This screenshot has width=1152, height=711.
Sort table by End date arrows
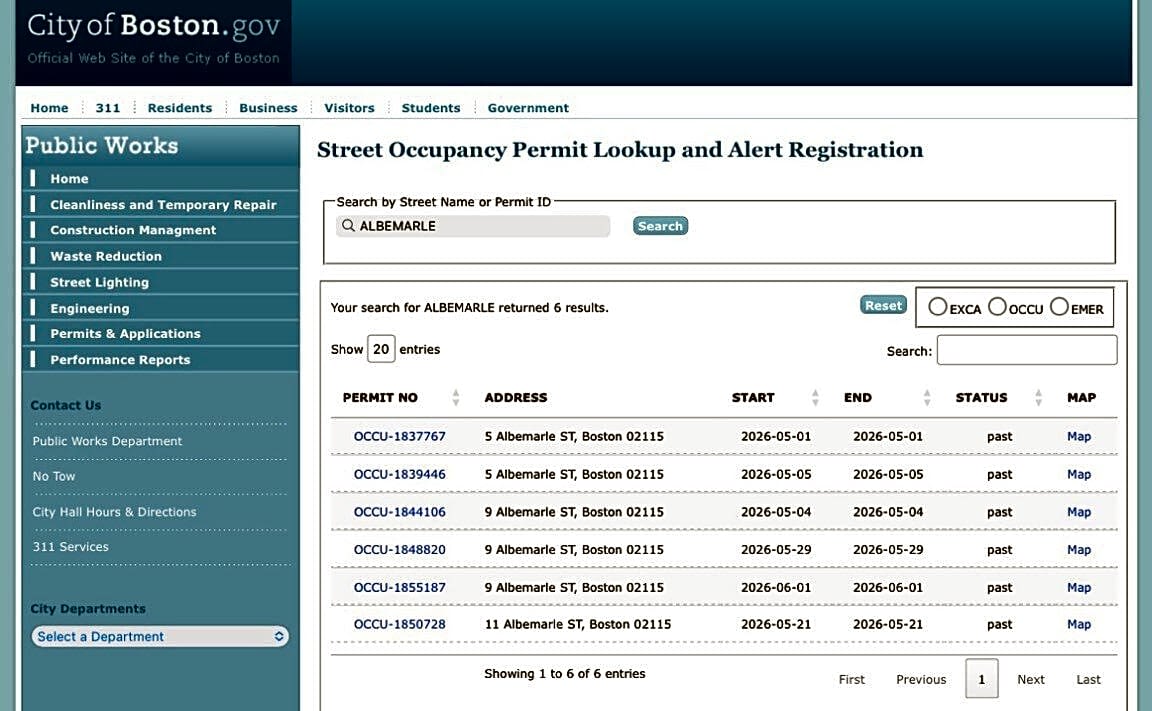[x=926, y=397]
